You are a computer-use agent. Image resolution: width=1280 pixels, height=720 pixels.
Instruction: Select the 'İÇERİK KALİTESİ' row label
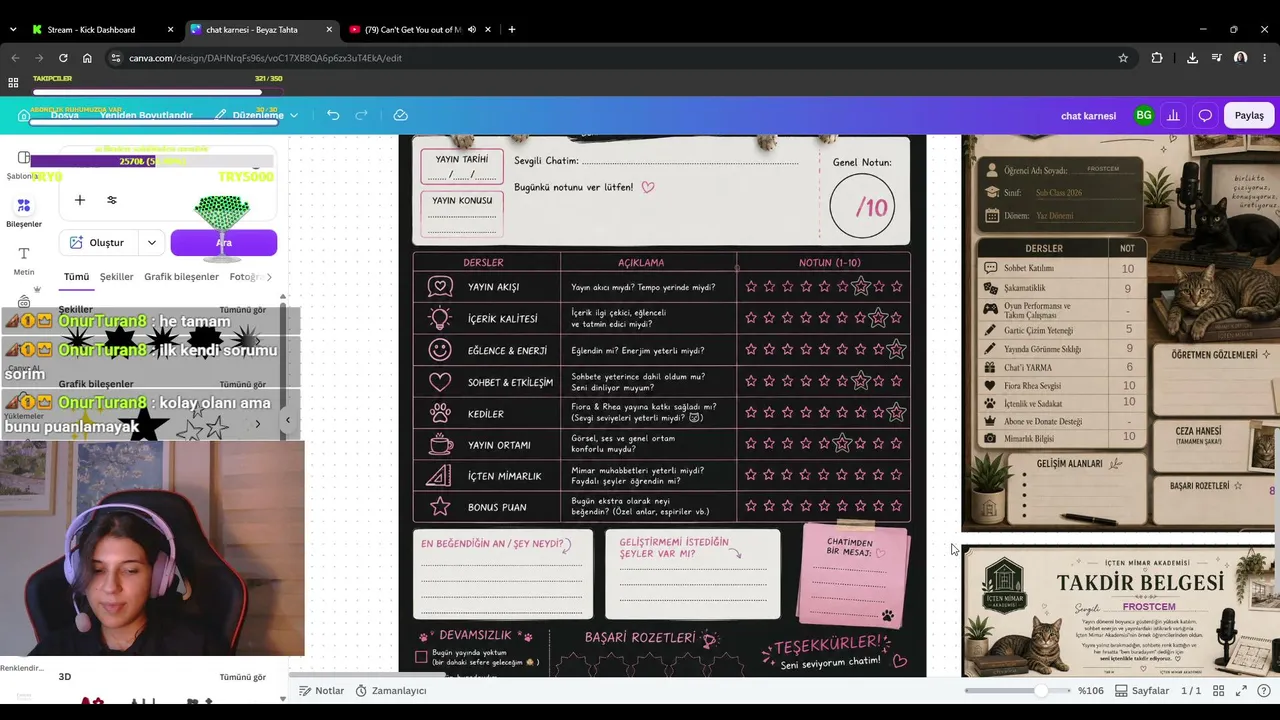pyautogui.click(x=502, y=319)
